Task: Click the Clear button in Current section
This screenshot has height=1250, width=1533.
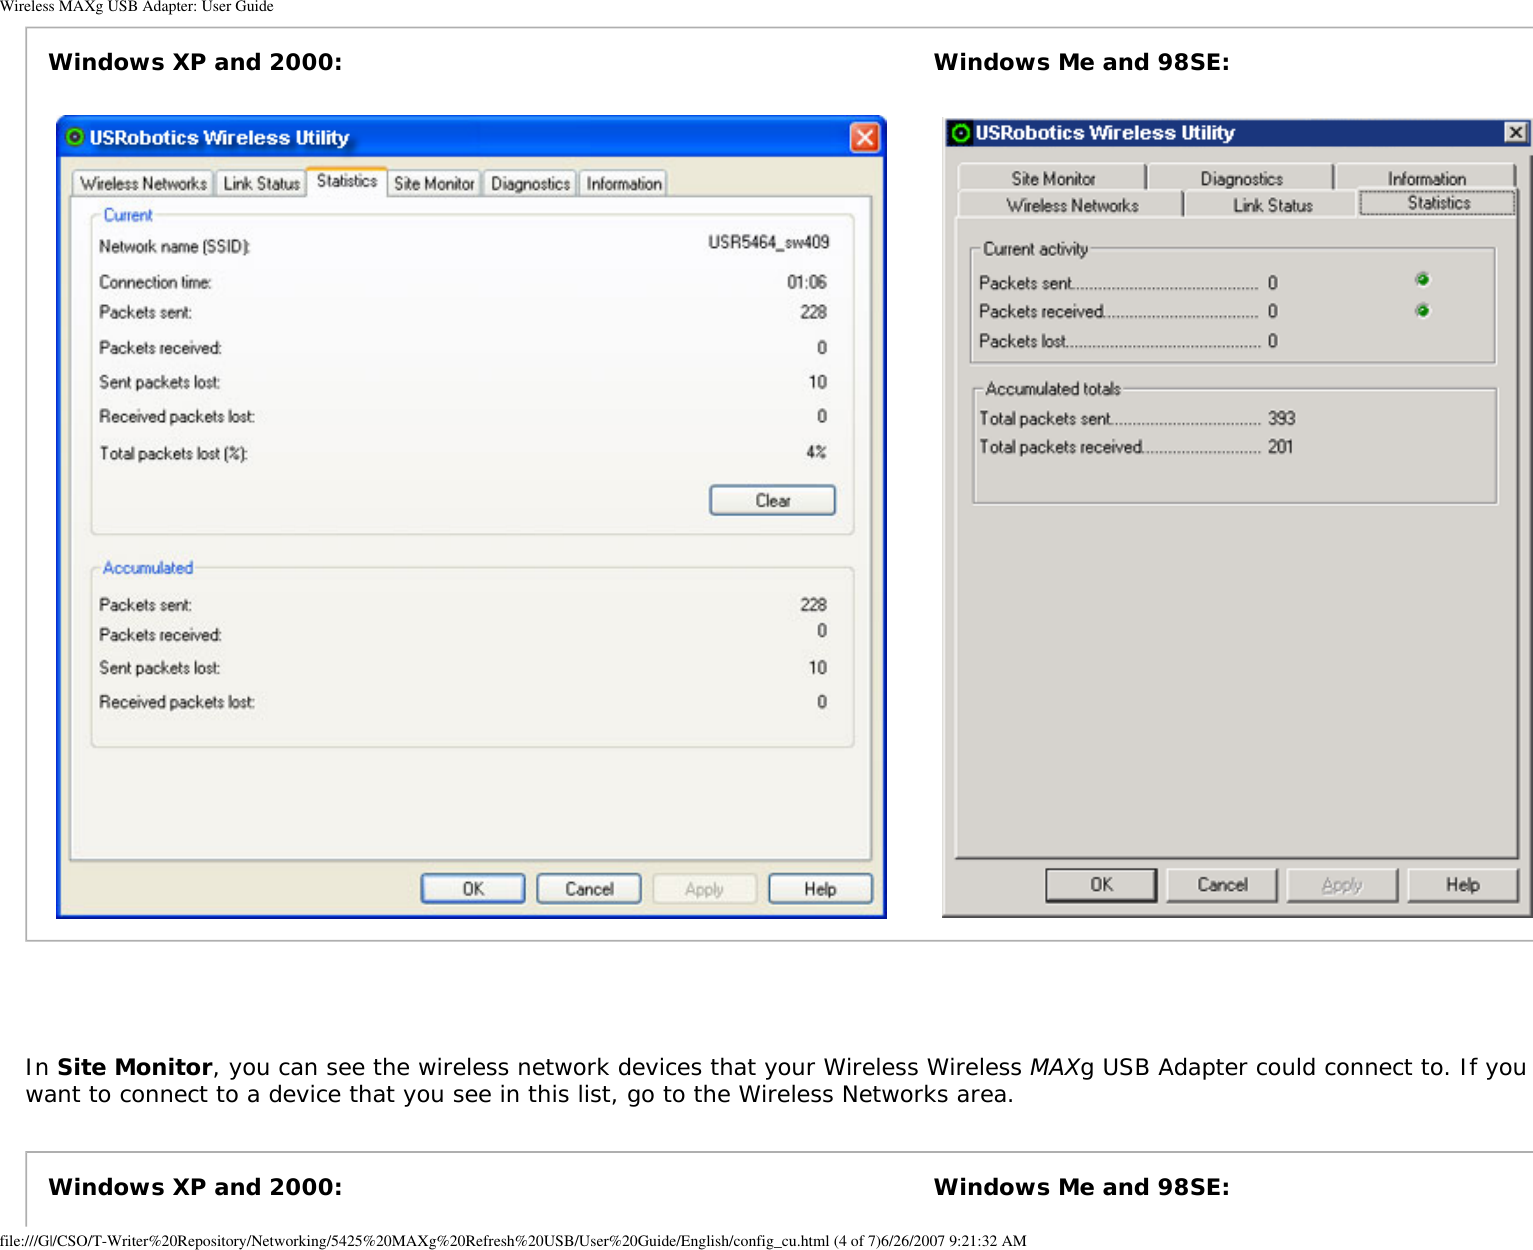Action: pyautogui.click(x=772, y=500)
